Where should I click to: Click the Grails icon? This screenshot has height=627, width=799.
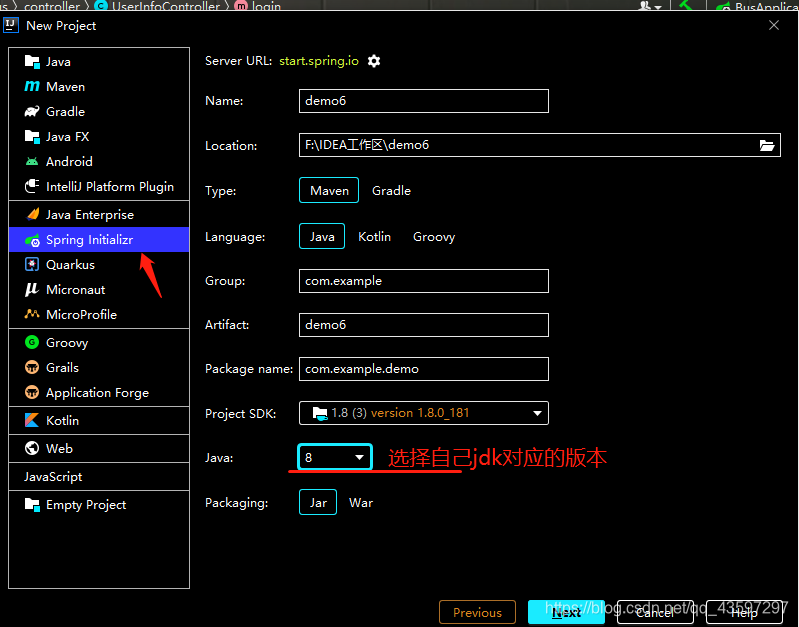click(32, 367)
